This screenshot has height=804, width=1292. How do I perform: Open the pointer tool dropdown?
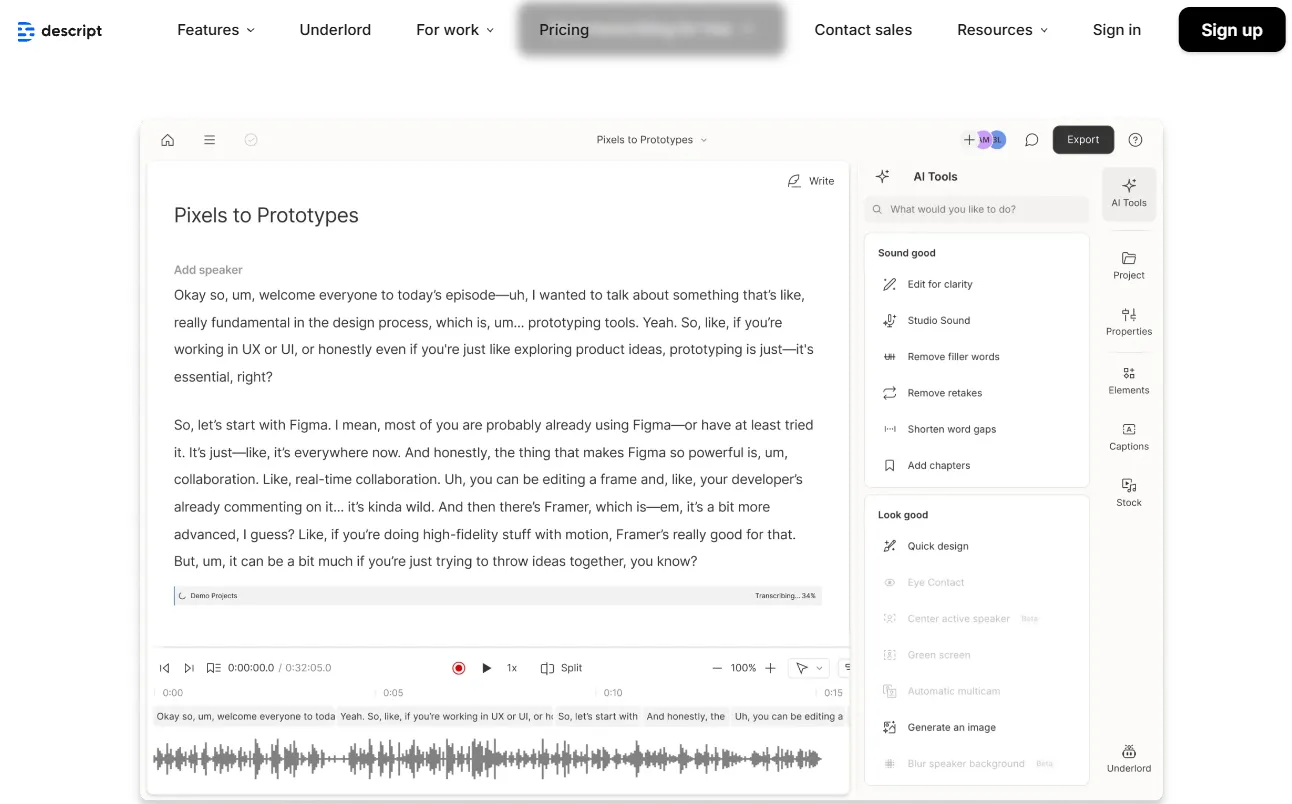(x=808, y=668)
